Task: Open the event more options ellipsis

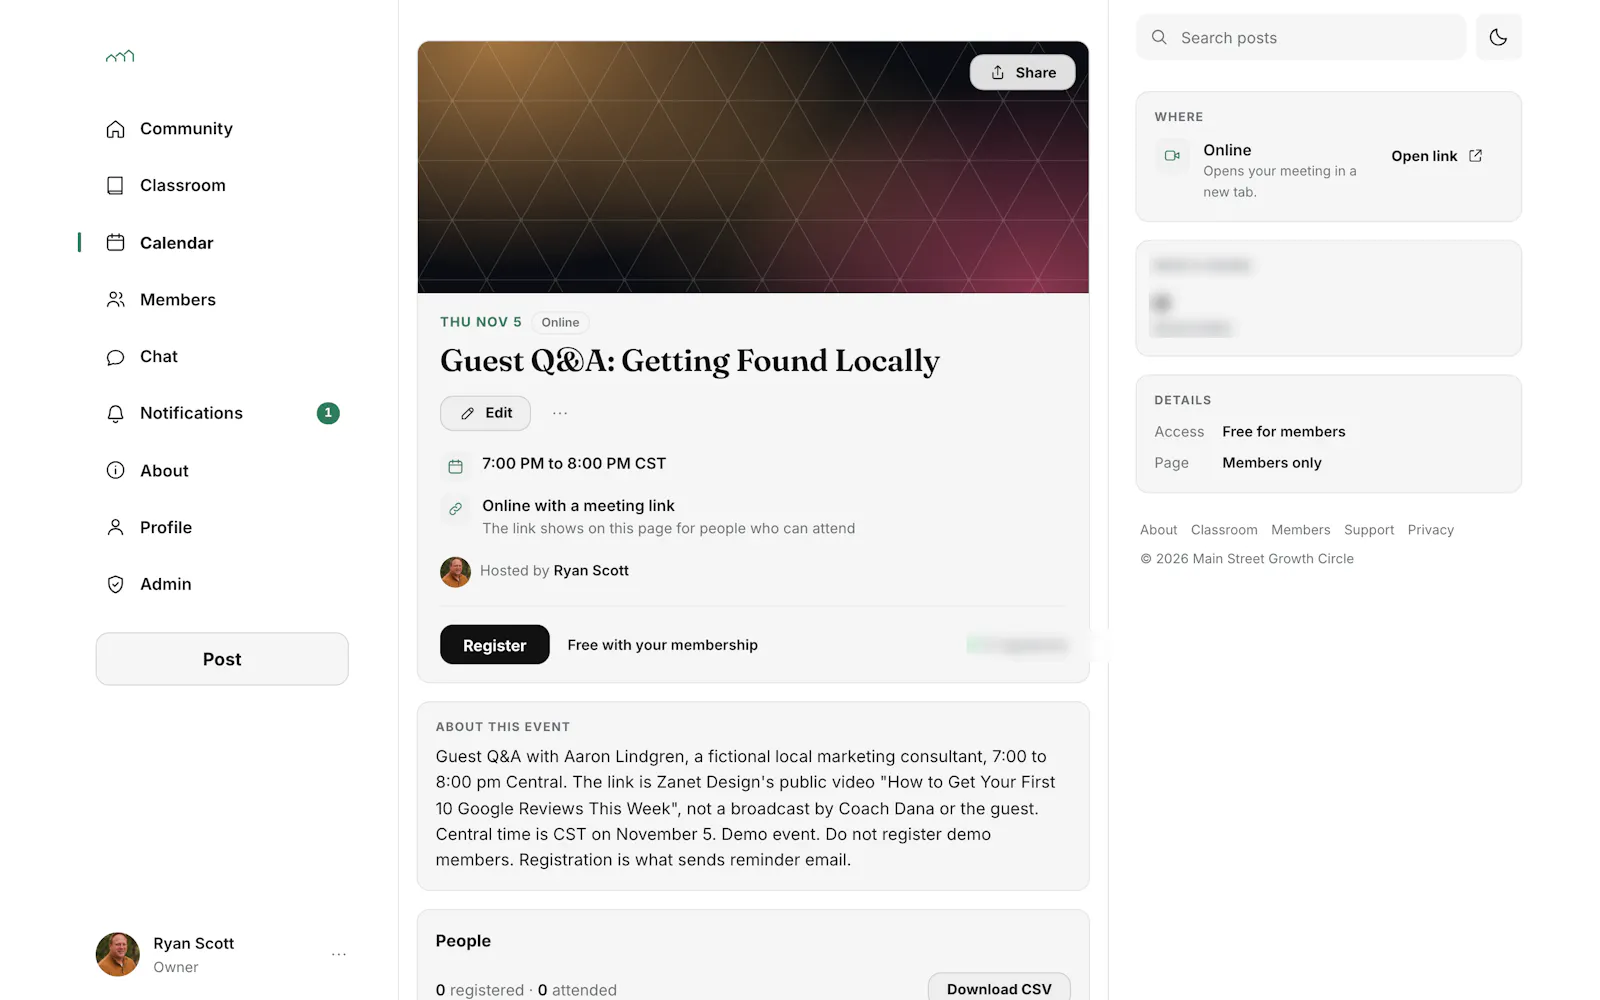Action: tap(560, 413)
